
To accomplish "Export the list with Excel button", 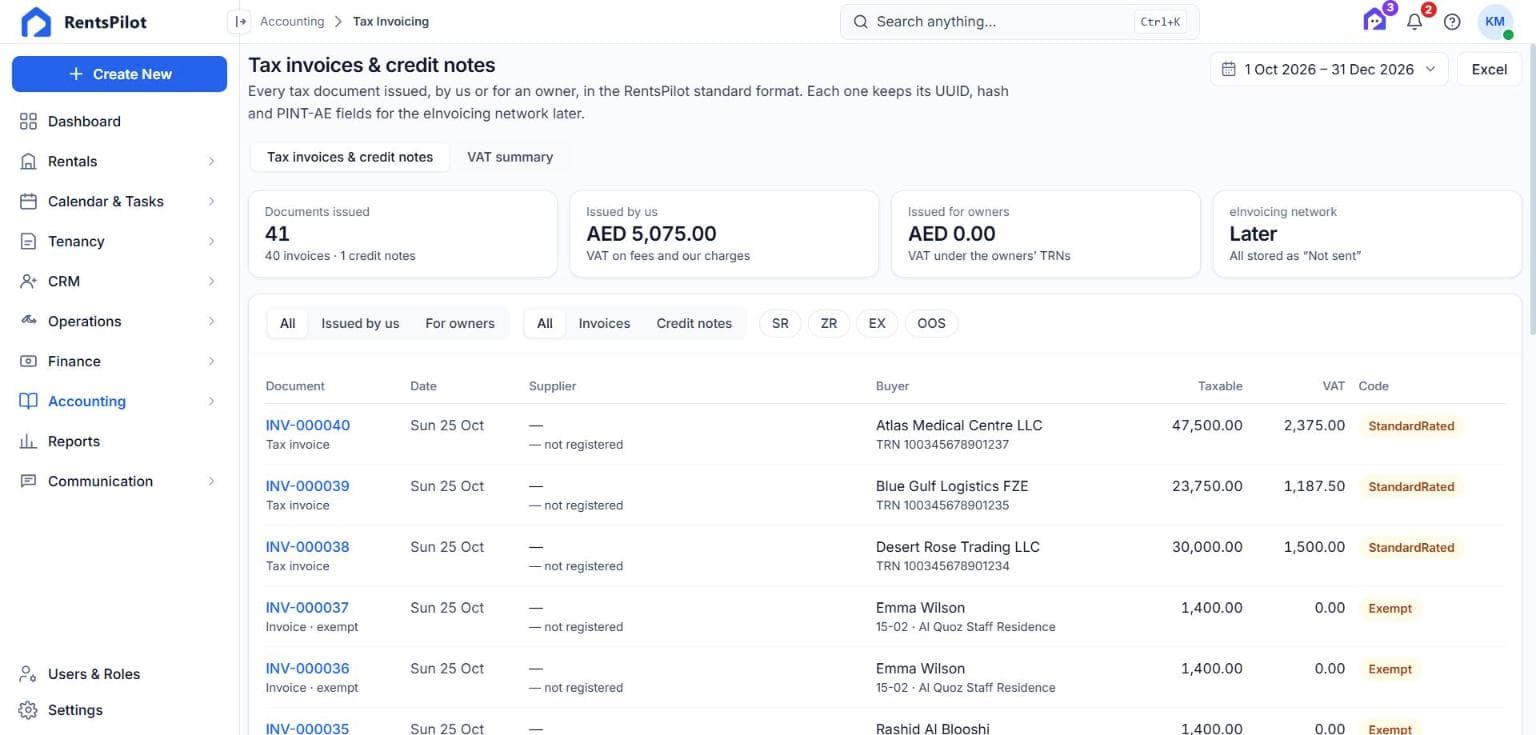I will [x=1489, y=69].
